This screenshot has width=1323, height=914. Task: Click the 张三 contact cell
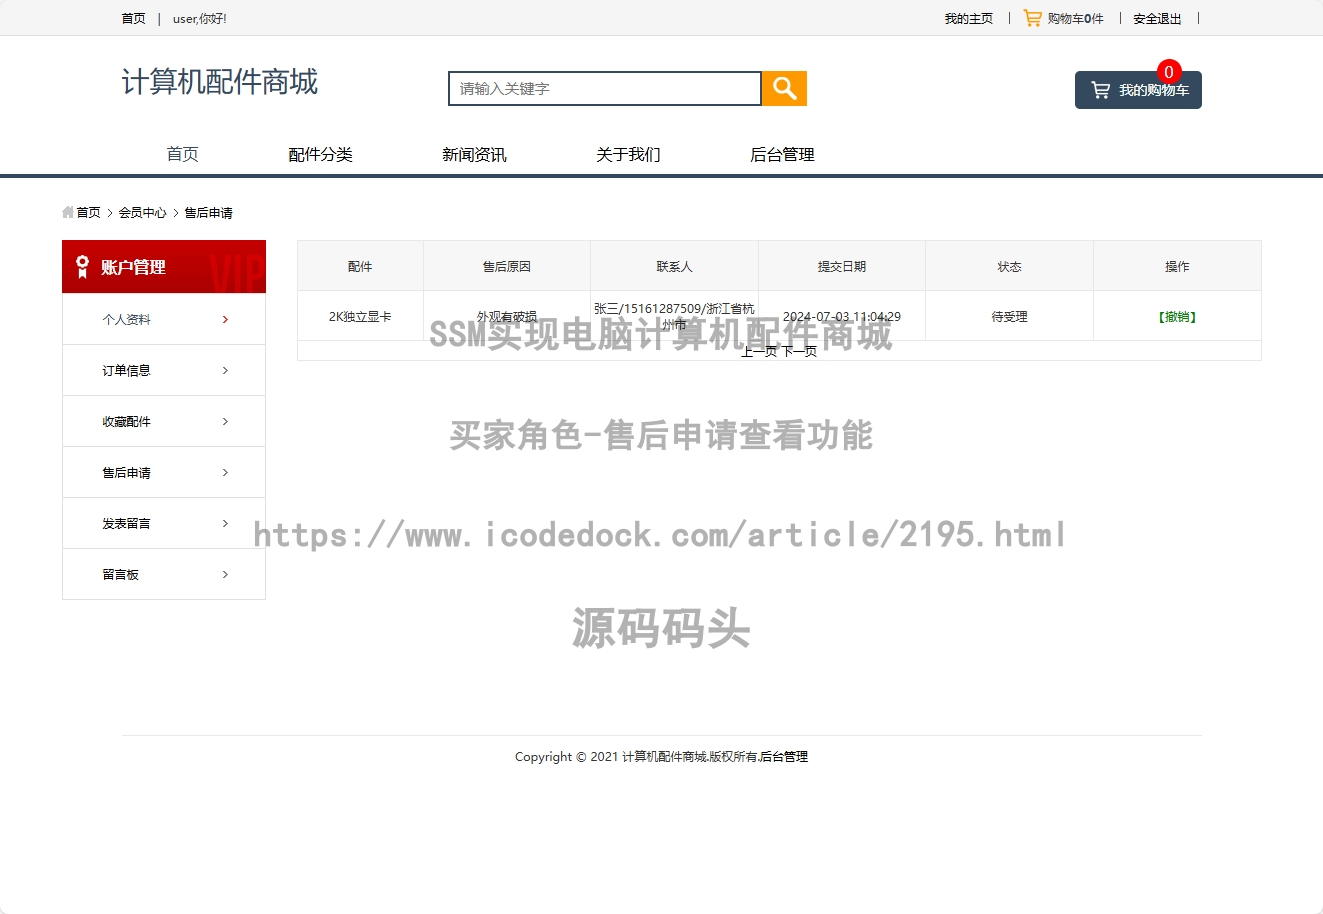pyautogui.click(x=674, y=316)
